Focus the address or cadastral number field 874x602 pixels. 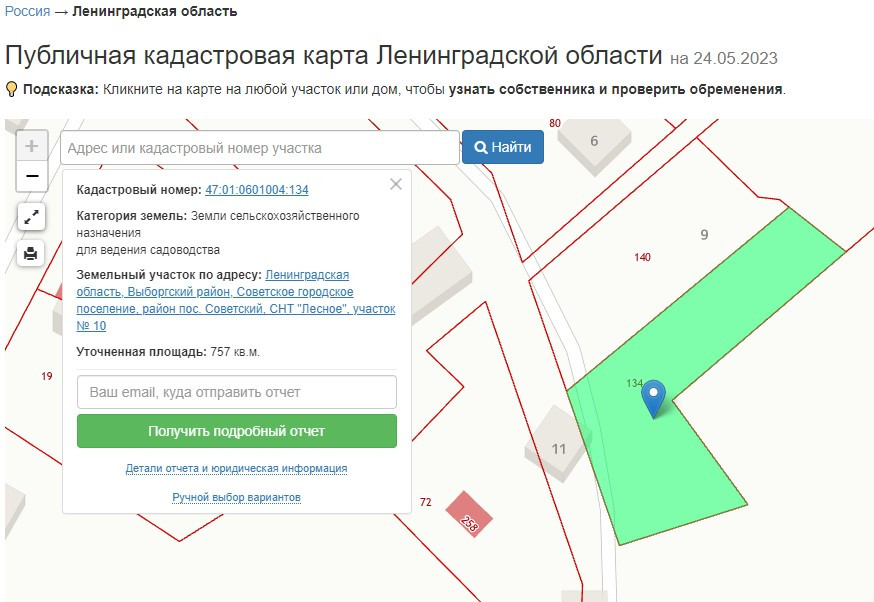coord(260,148)
